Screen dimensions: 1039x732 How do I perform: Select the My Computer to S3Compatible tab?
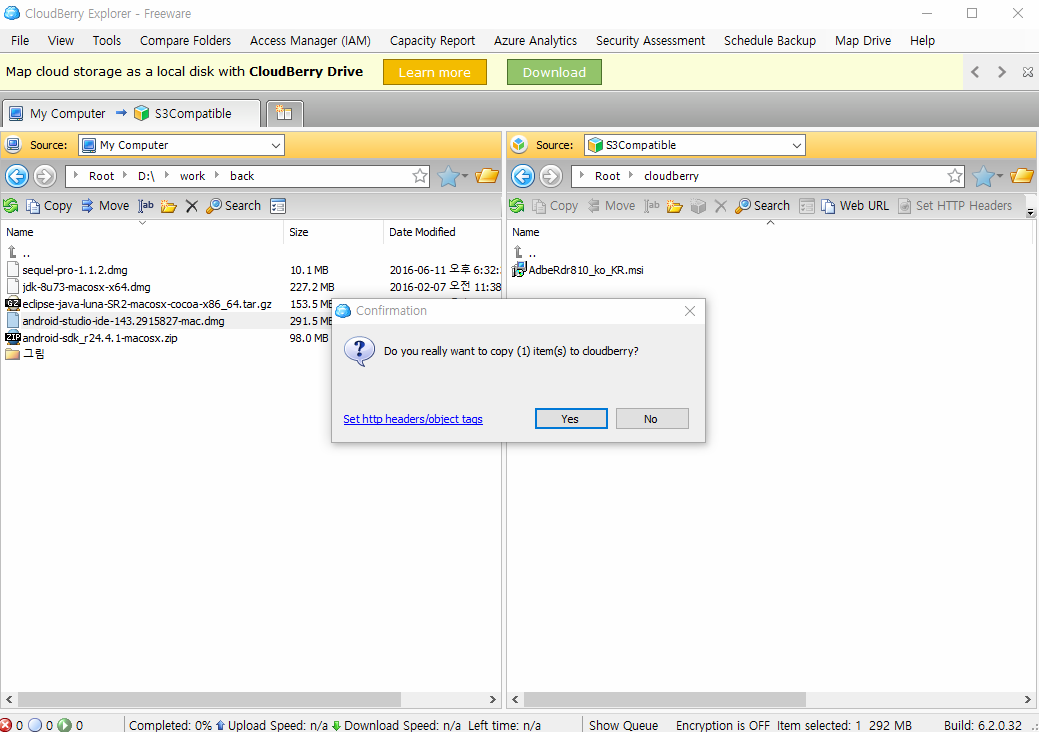pos(131,113)
